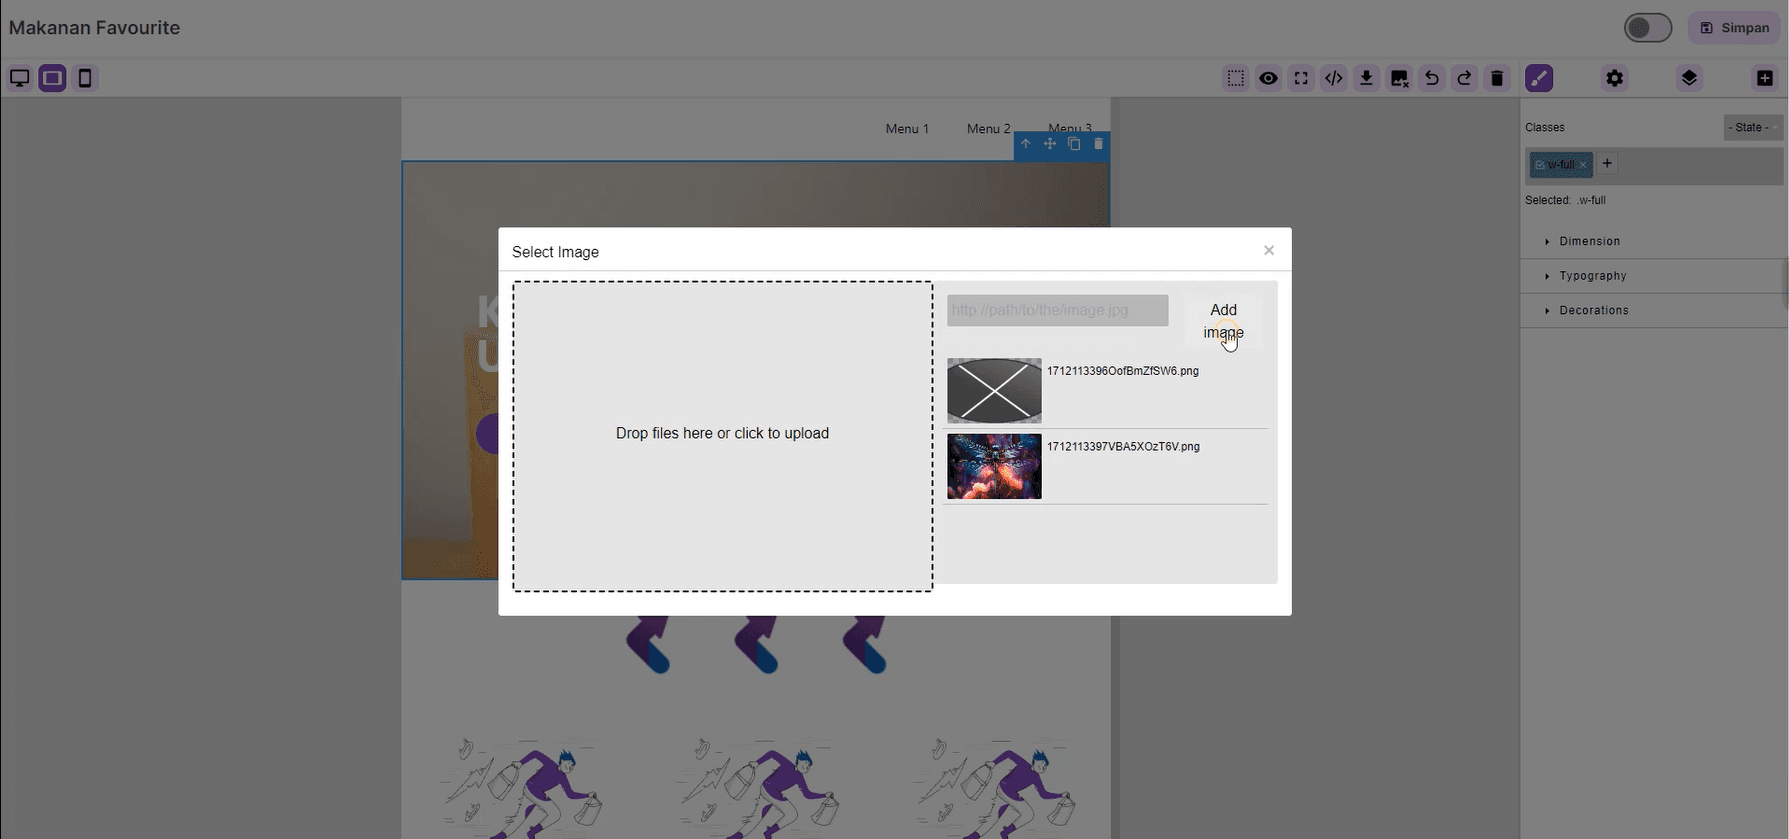
Task: Click the redo arrow icon
Action: [1464, 78]
